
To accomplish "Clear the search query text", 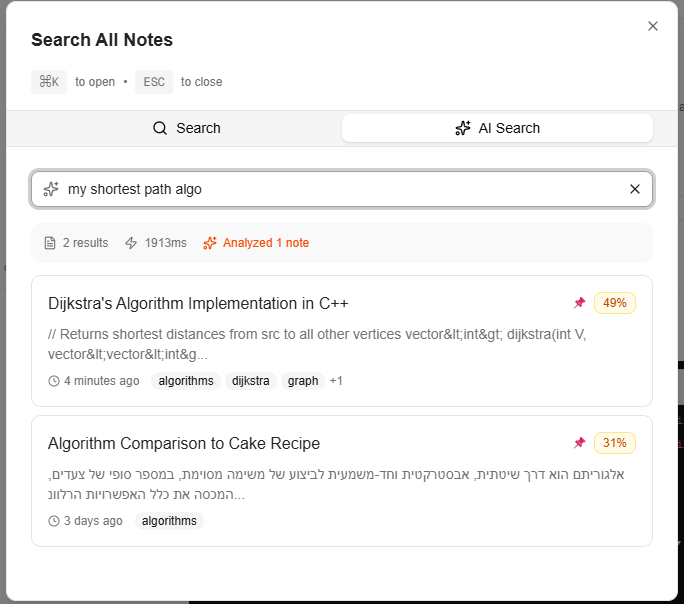I will pyautogui.click(x=634, y=189).
